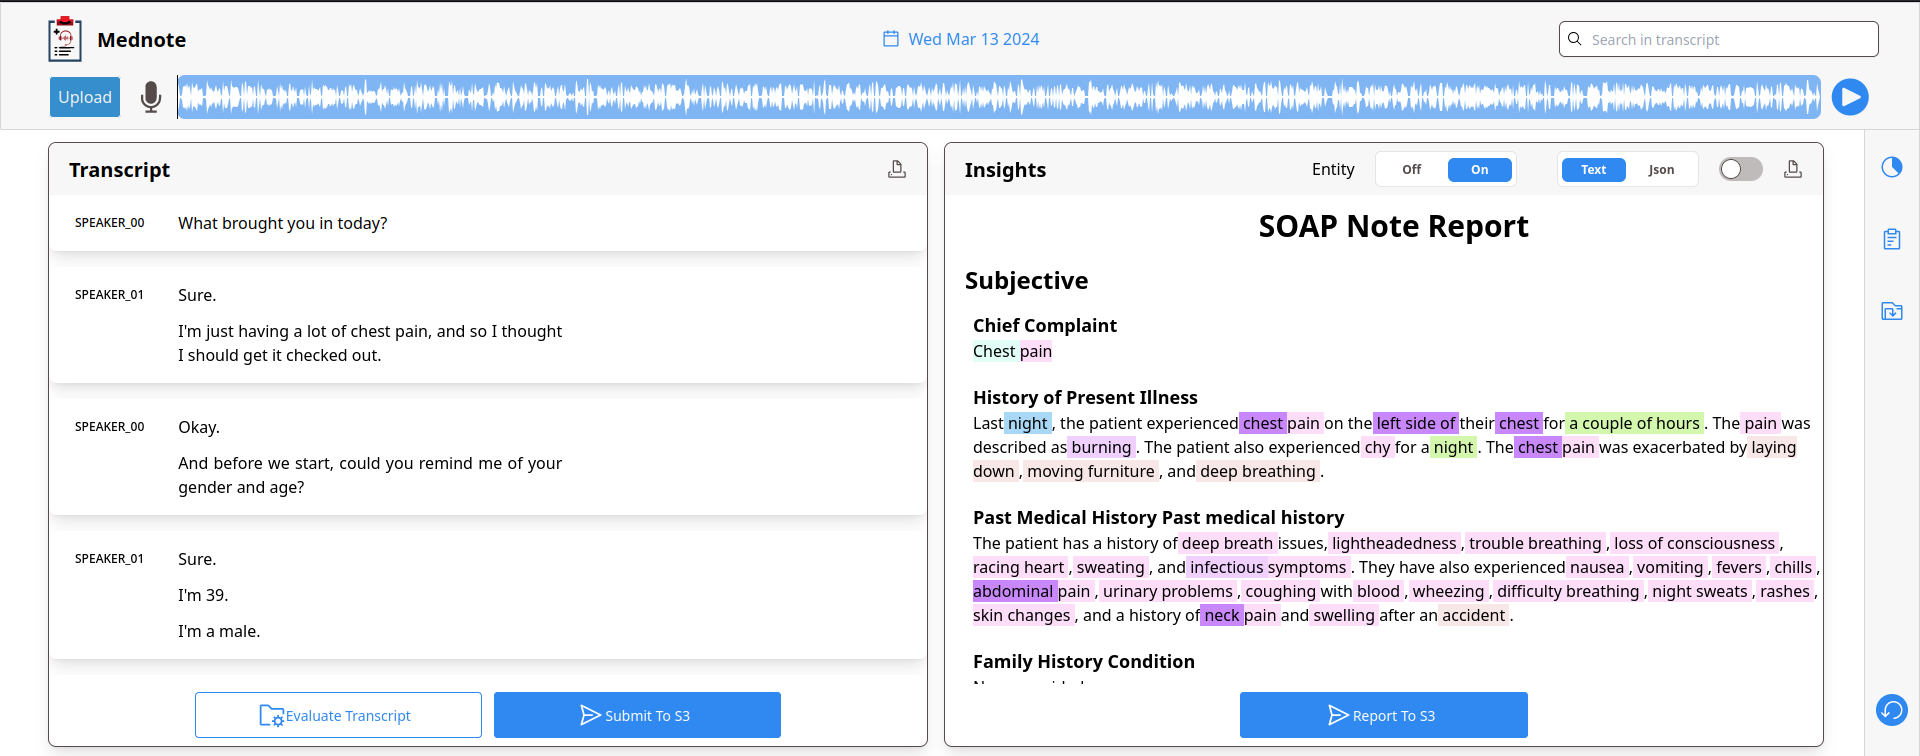This screenshot has width=1920, height=756.
Task: Click the Mednote logo icon
Action: click(x=65, y=40)
